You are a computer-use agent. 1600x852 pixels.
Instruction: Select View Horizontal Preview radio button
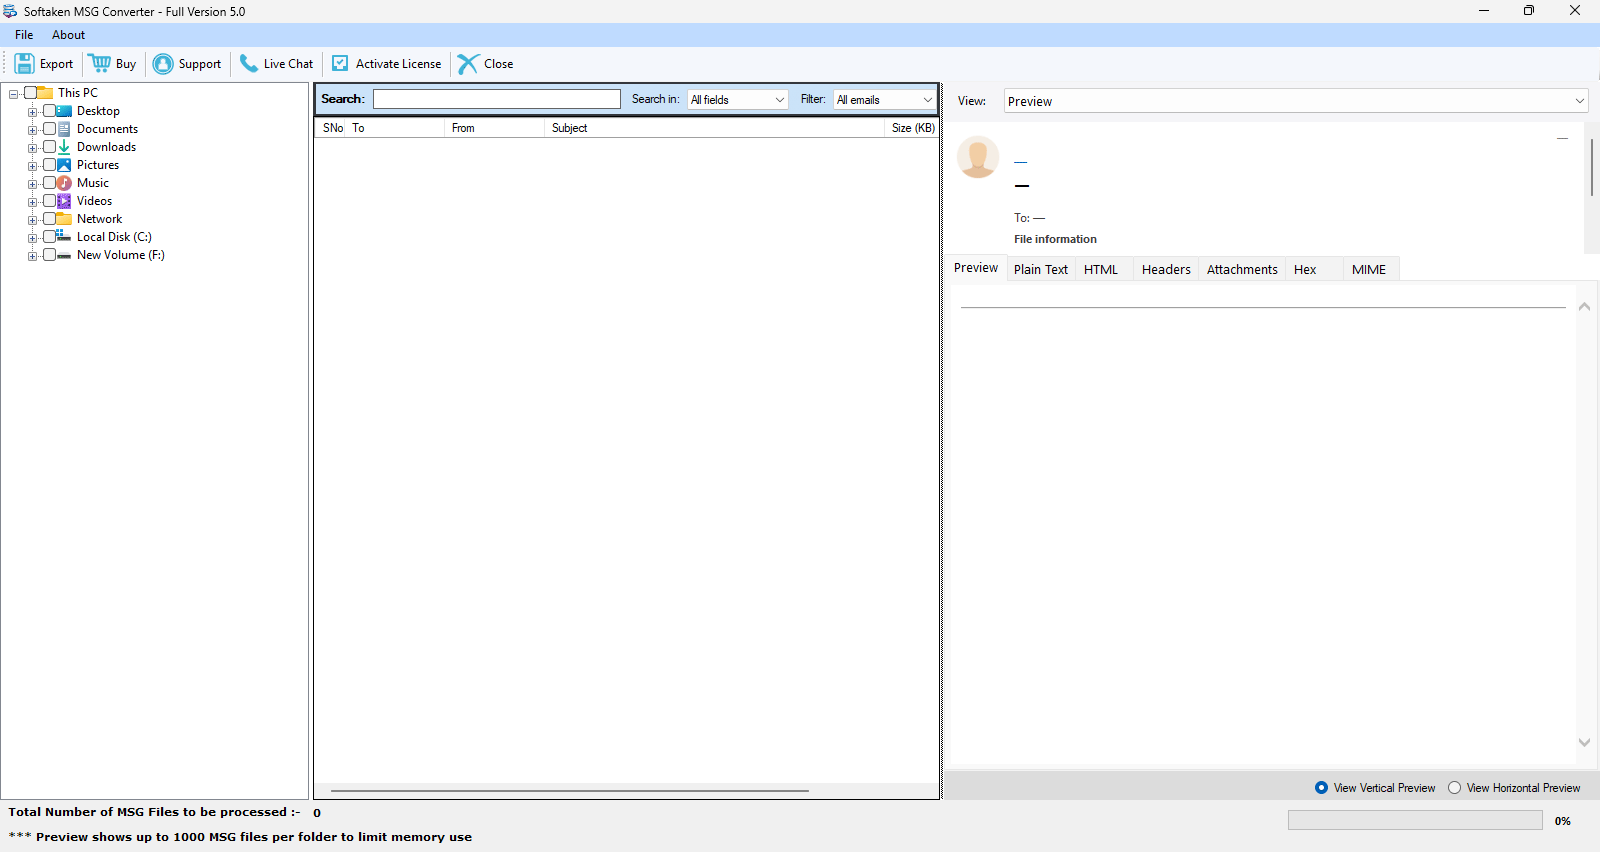point(1455,788)
